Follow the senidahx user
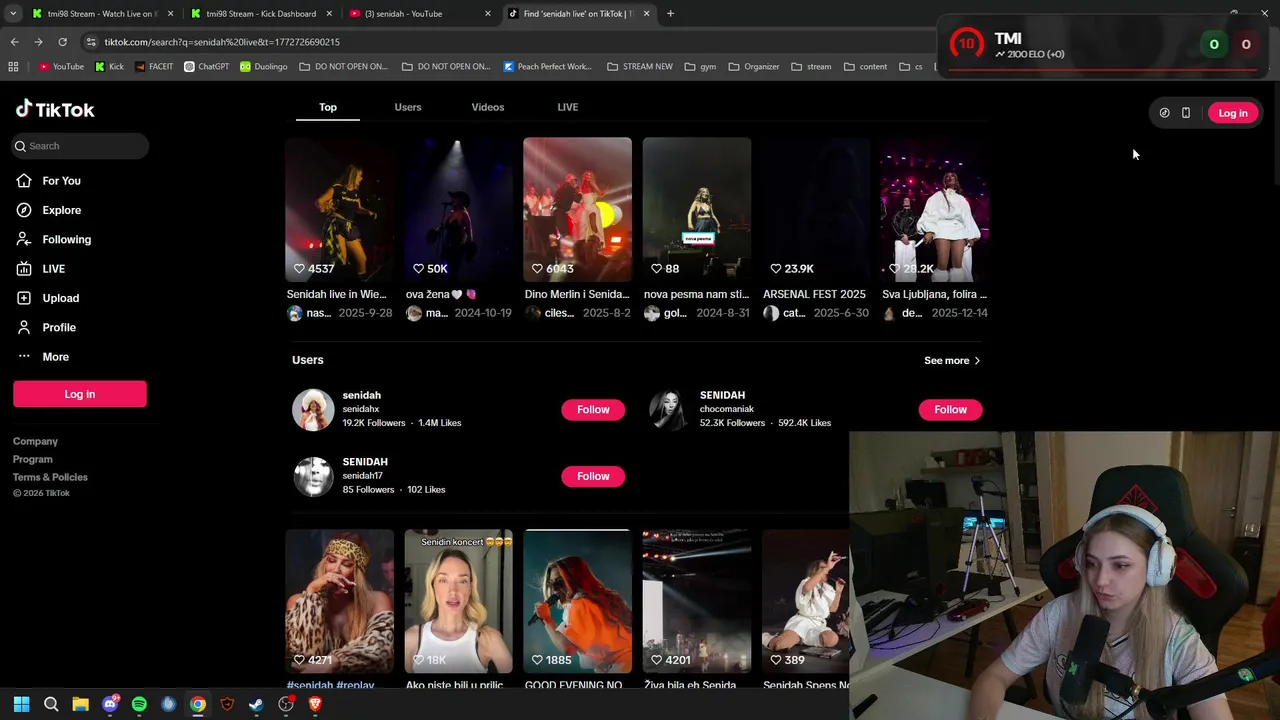 click(x=593, y=410)
